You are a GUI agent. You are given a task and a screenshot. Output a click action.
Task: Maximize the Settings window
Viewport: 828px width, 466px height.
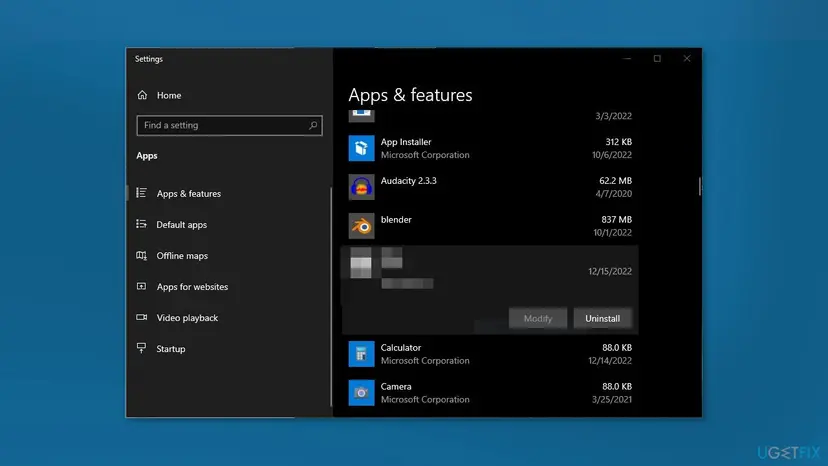coord(657,59)
